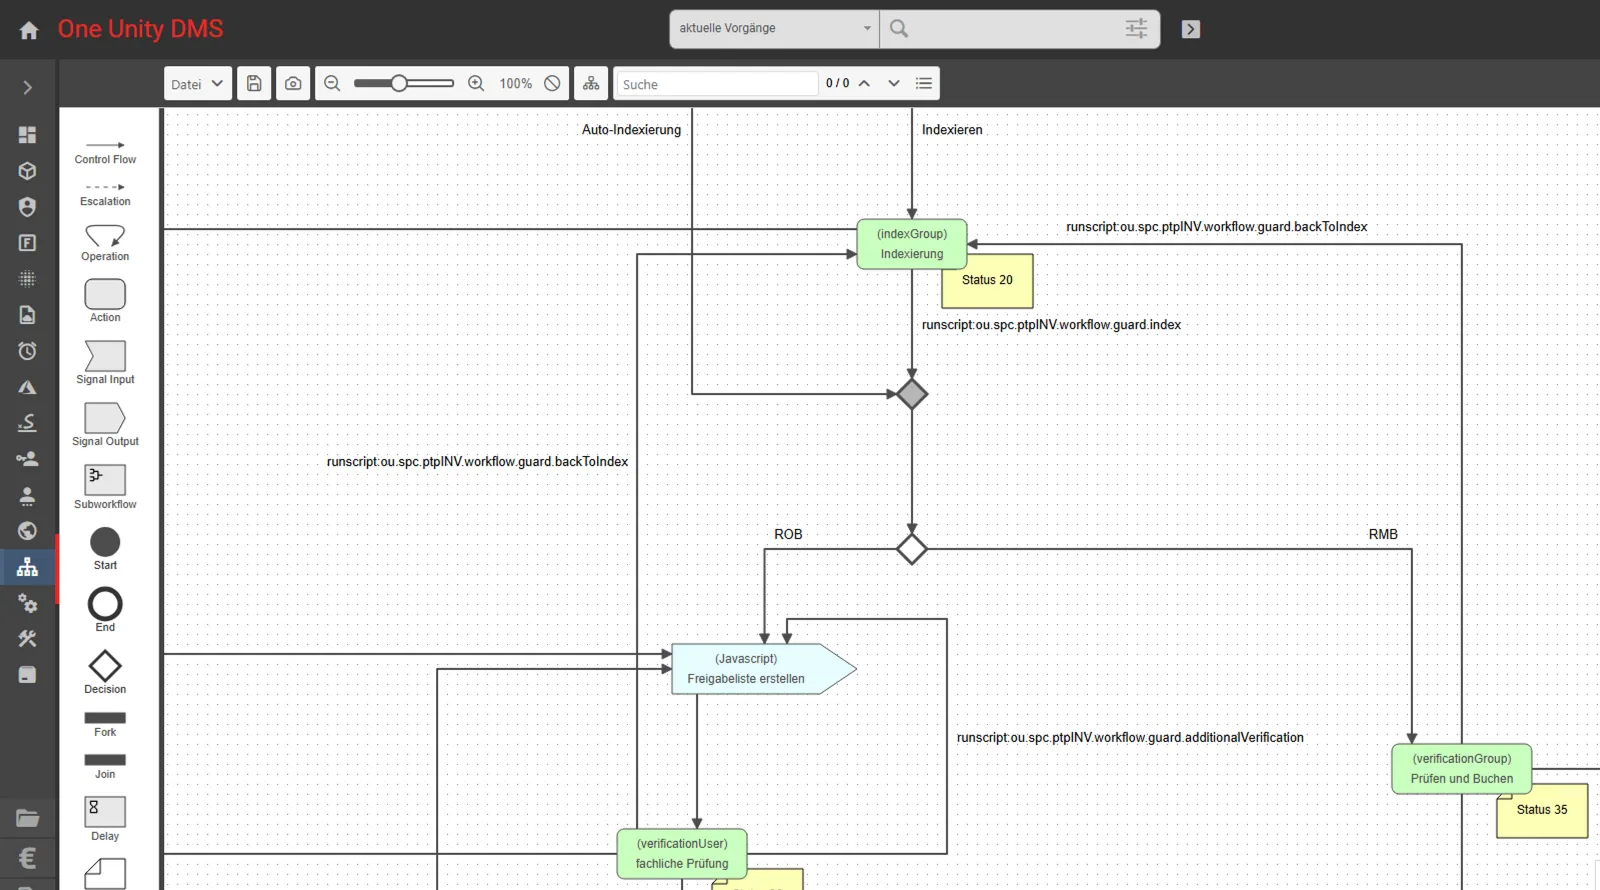The height and width of the screenshot is (890, 1600).
Task: Open the tools wrench icon in the sidebar
Action: click(x=28, y=639)
